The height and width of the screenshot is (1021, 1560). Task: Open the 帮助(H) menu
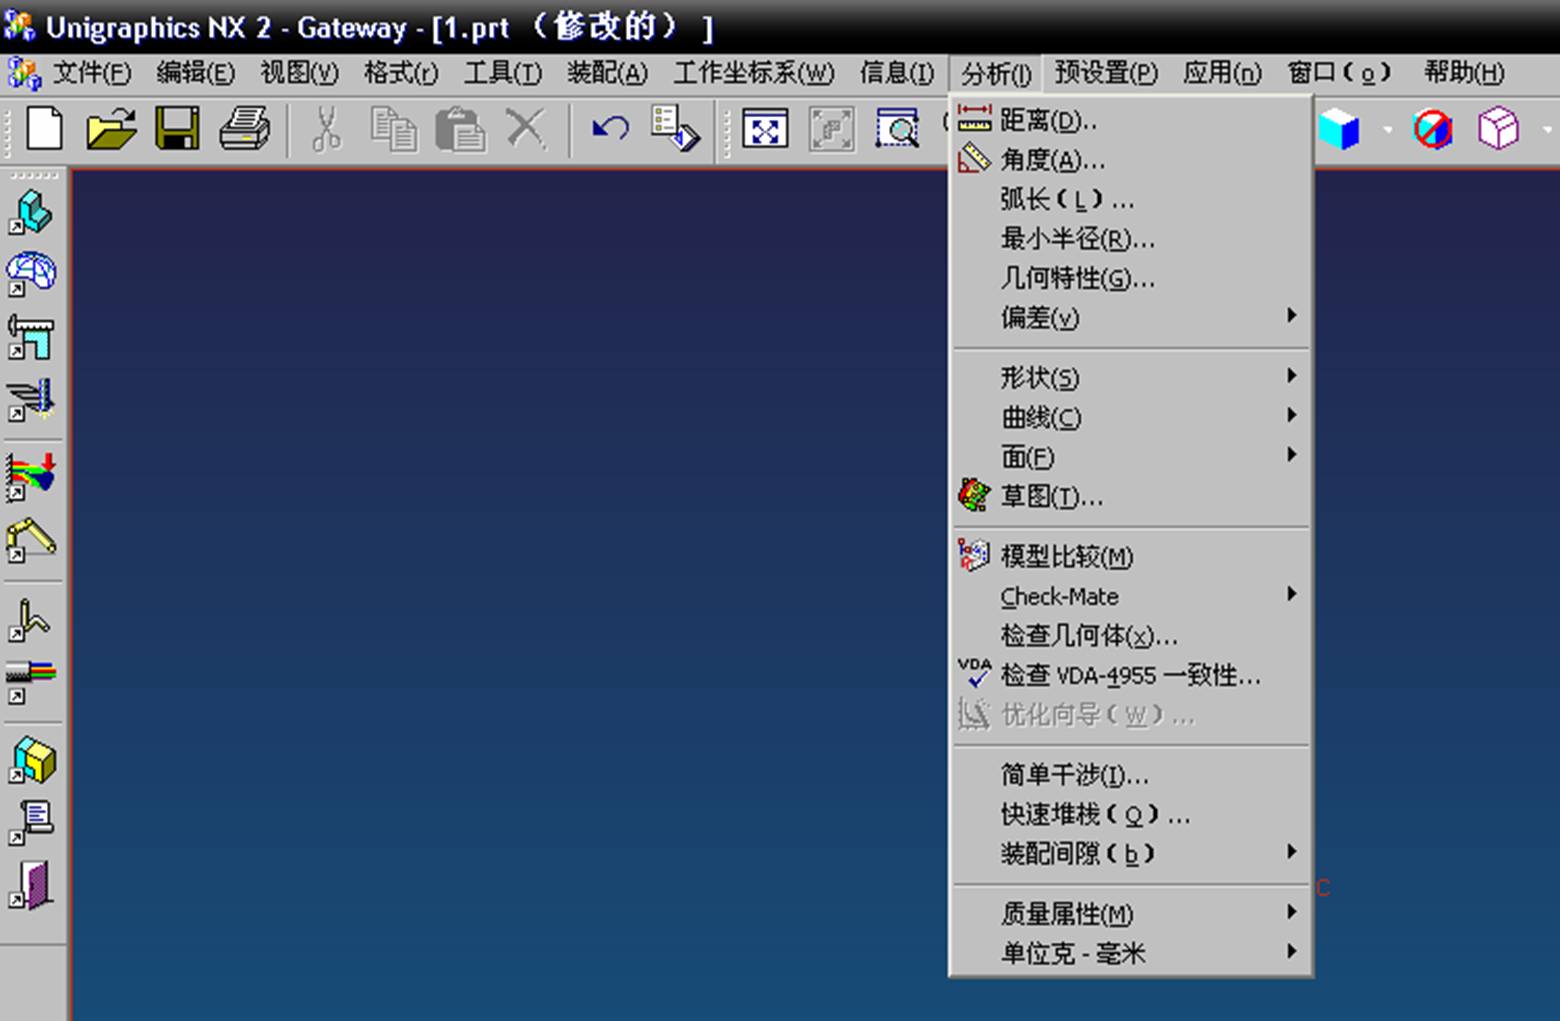pyautogui.click(x=1464, y=73)
